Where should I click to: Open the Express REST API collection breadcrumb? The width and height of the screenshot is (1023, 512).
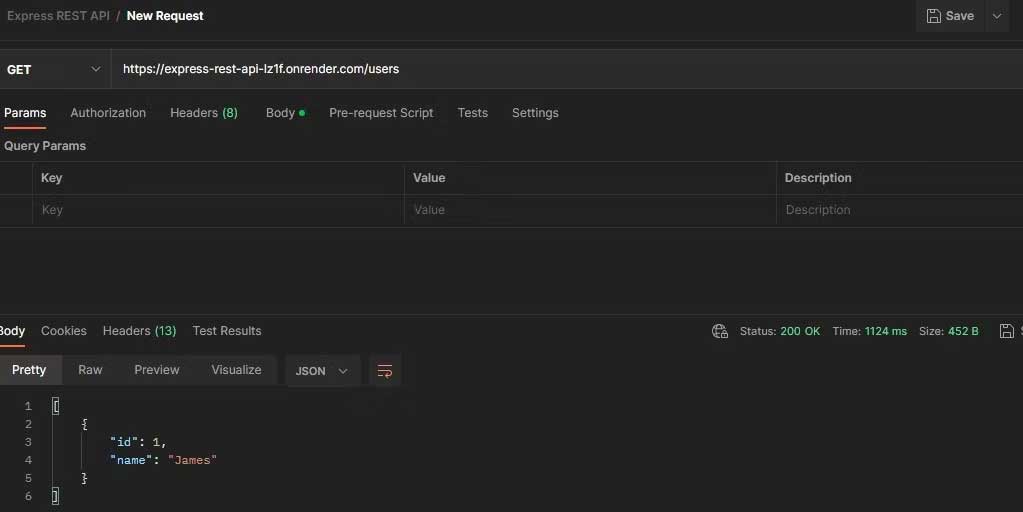click(x=58, y=16)
